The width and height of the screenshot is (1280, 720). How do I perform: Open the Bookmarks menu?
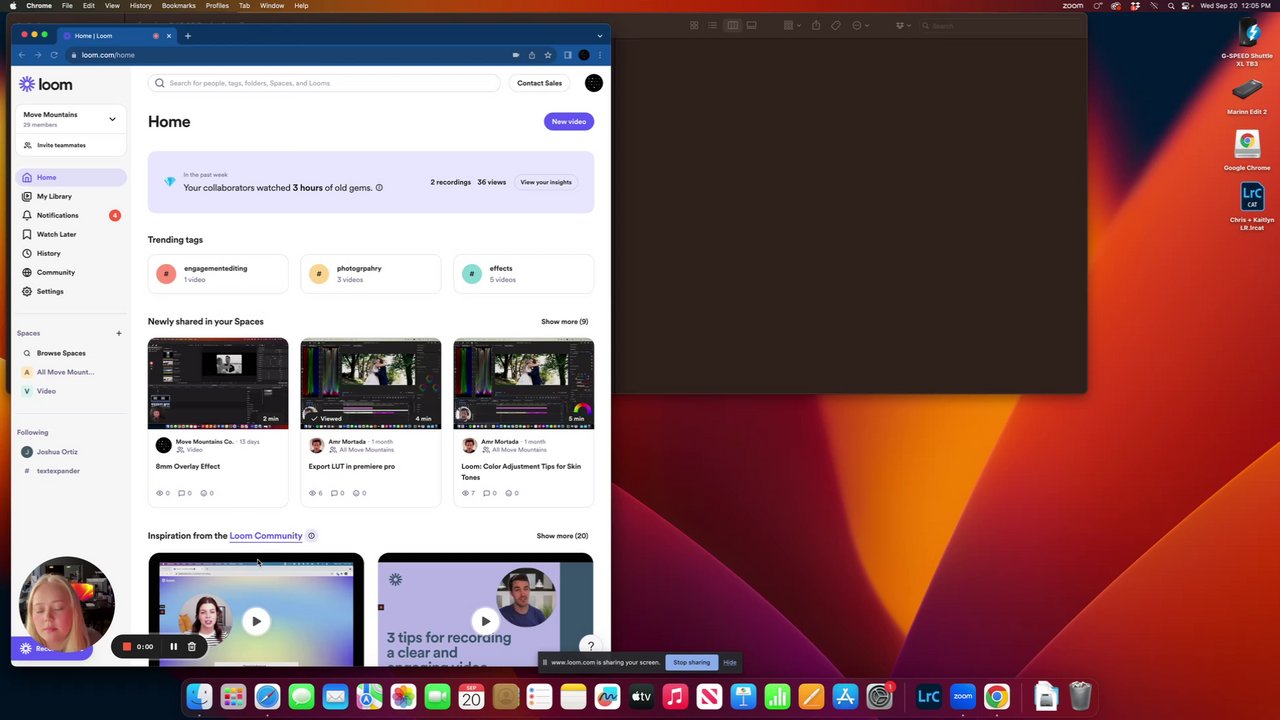click(179, 6)
